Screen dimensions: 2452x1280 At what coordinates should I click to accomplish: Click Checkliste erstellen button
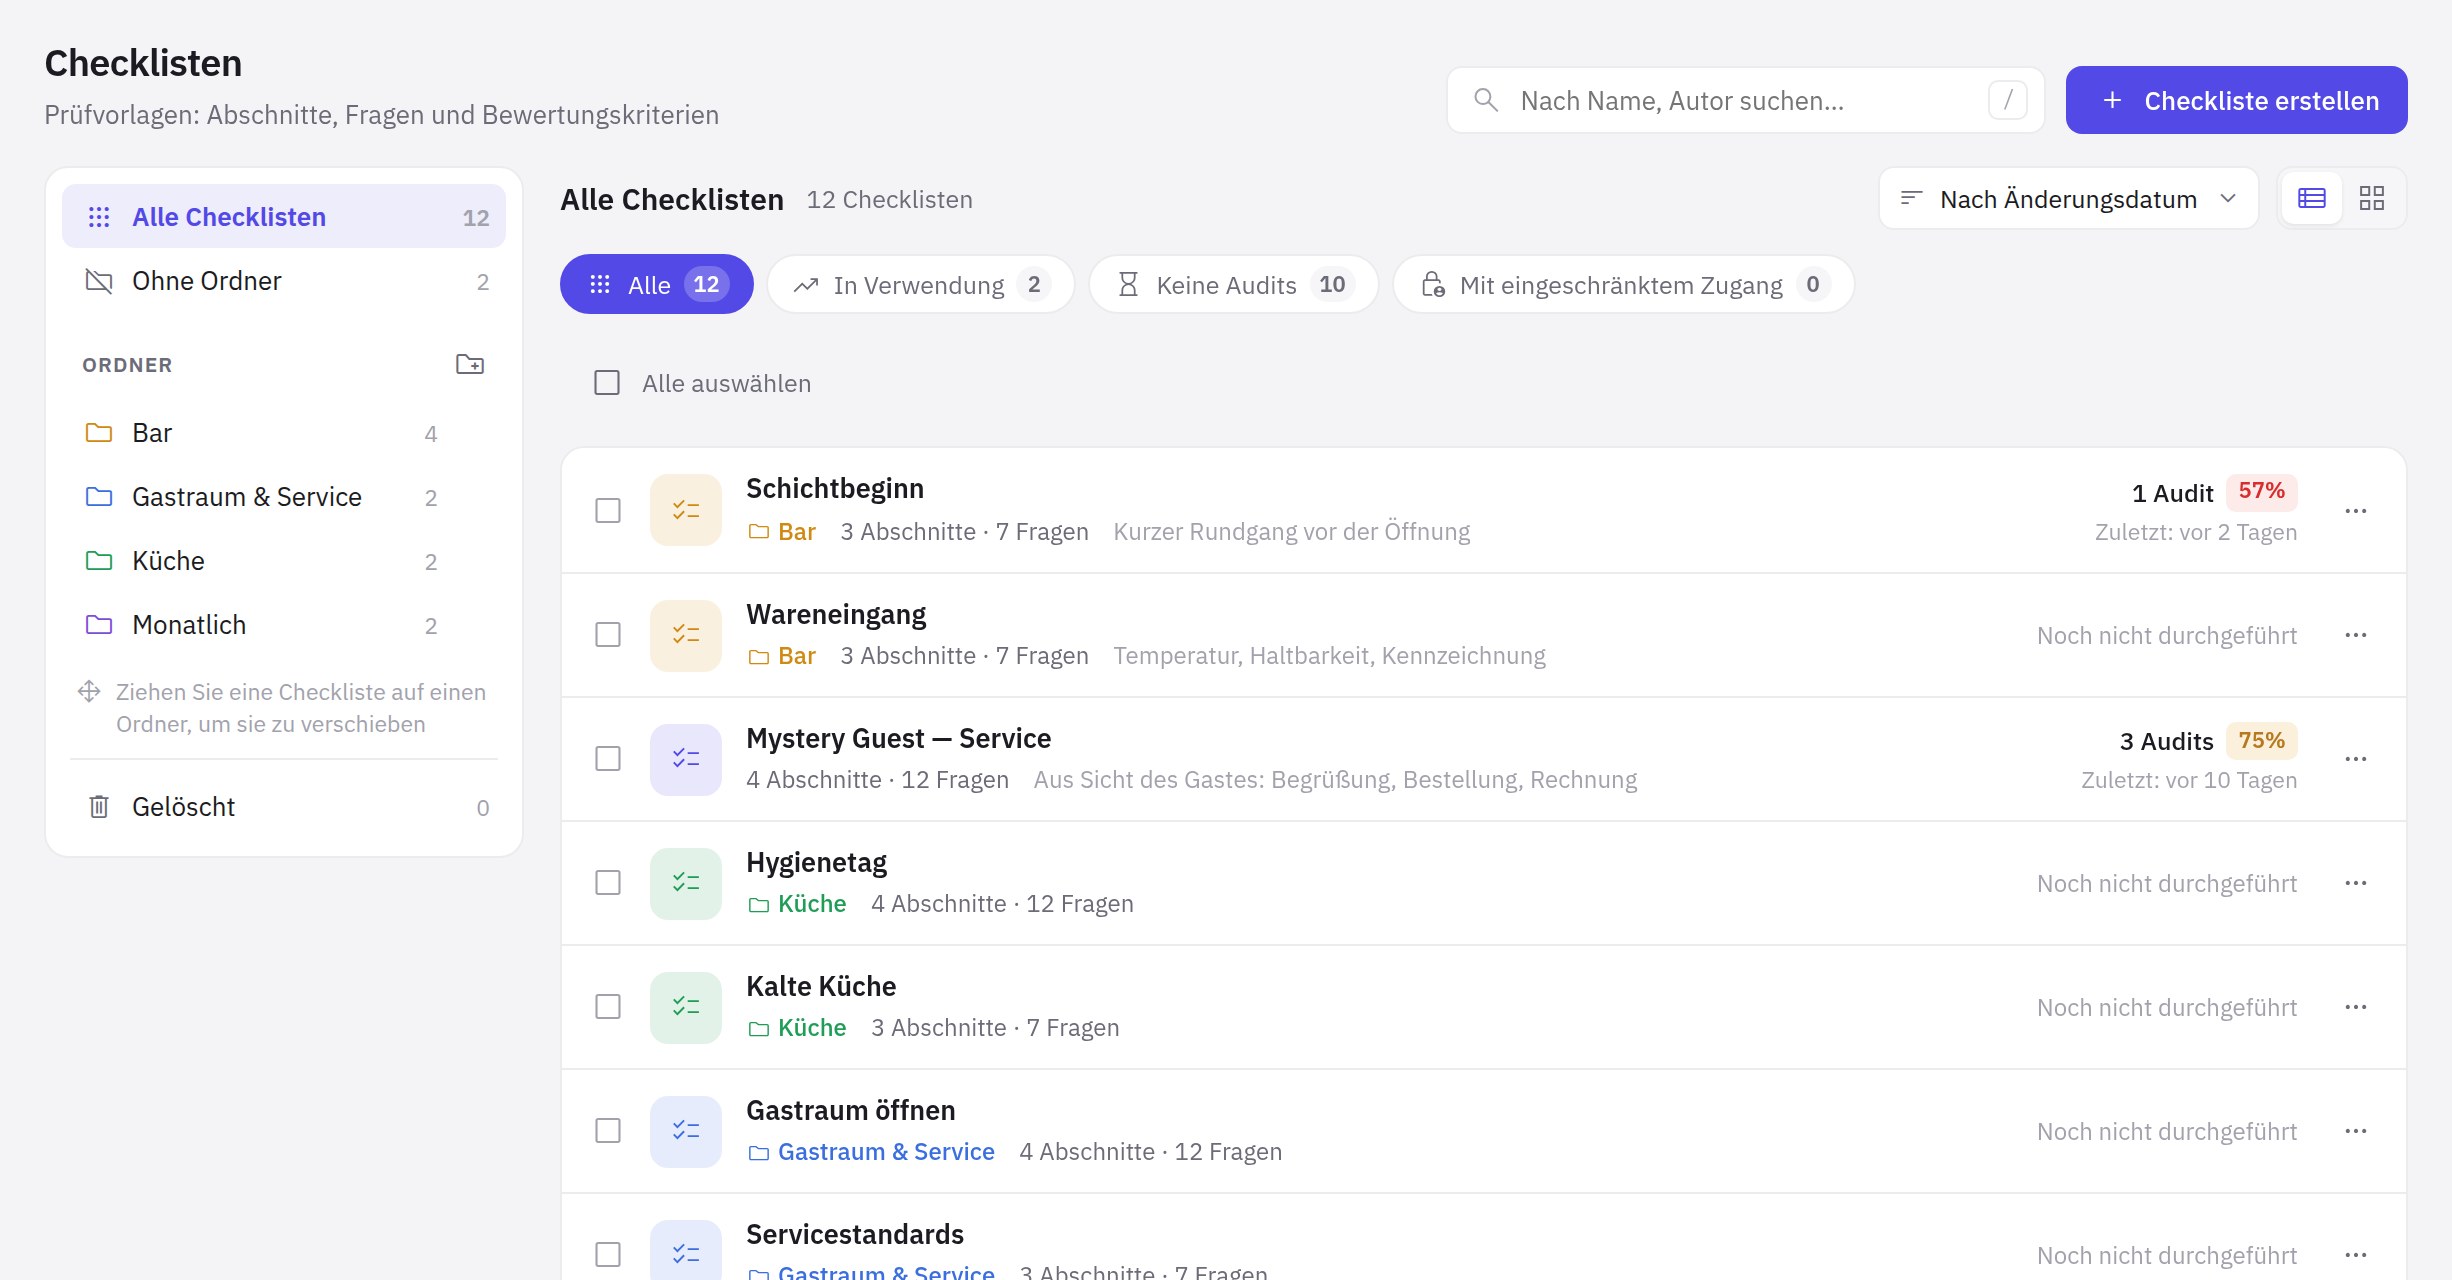(2236, 100)
